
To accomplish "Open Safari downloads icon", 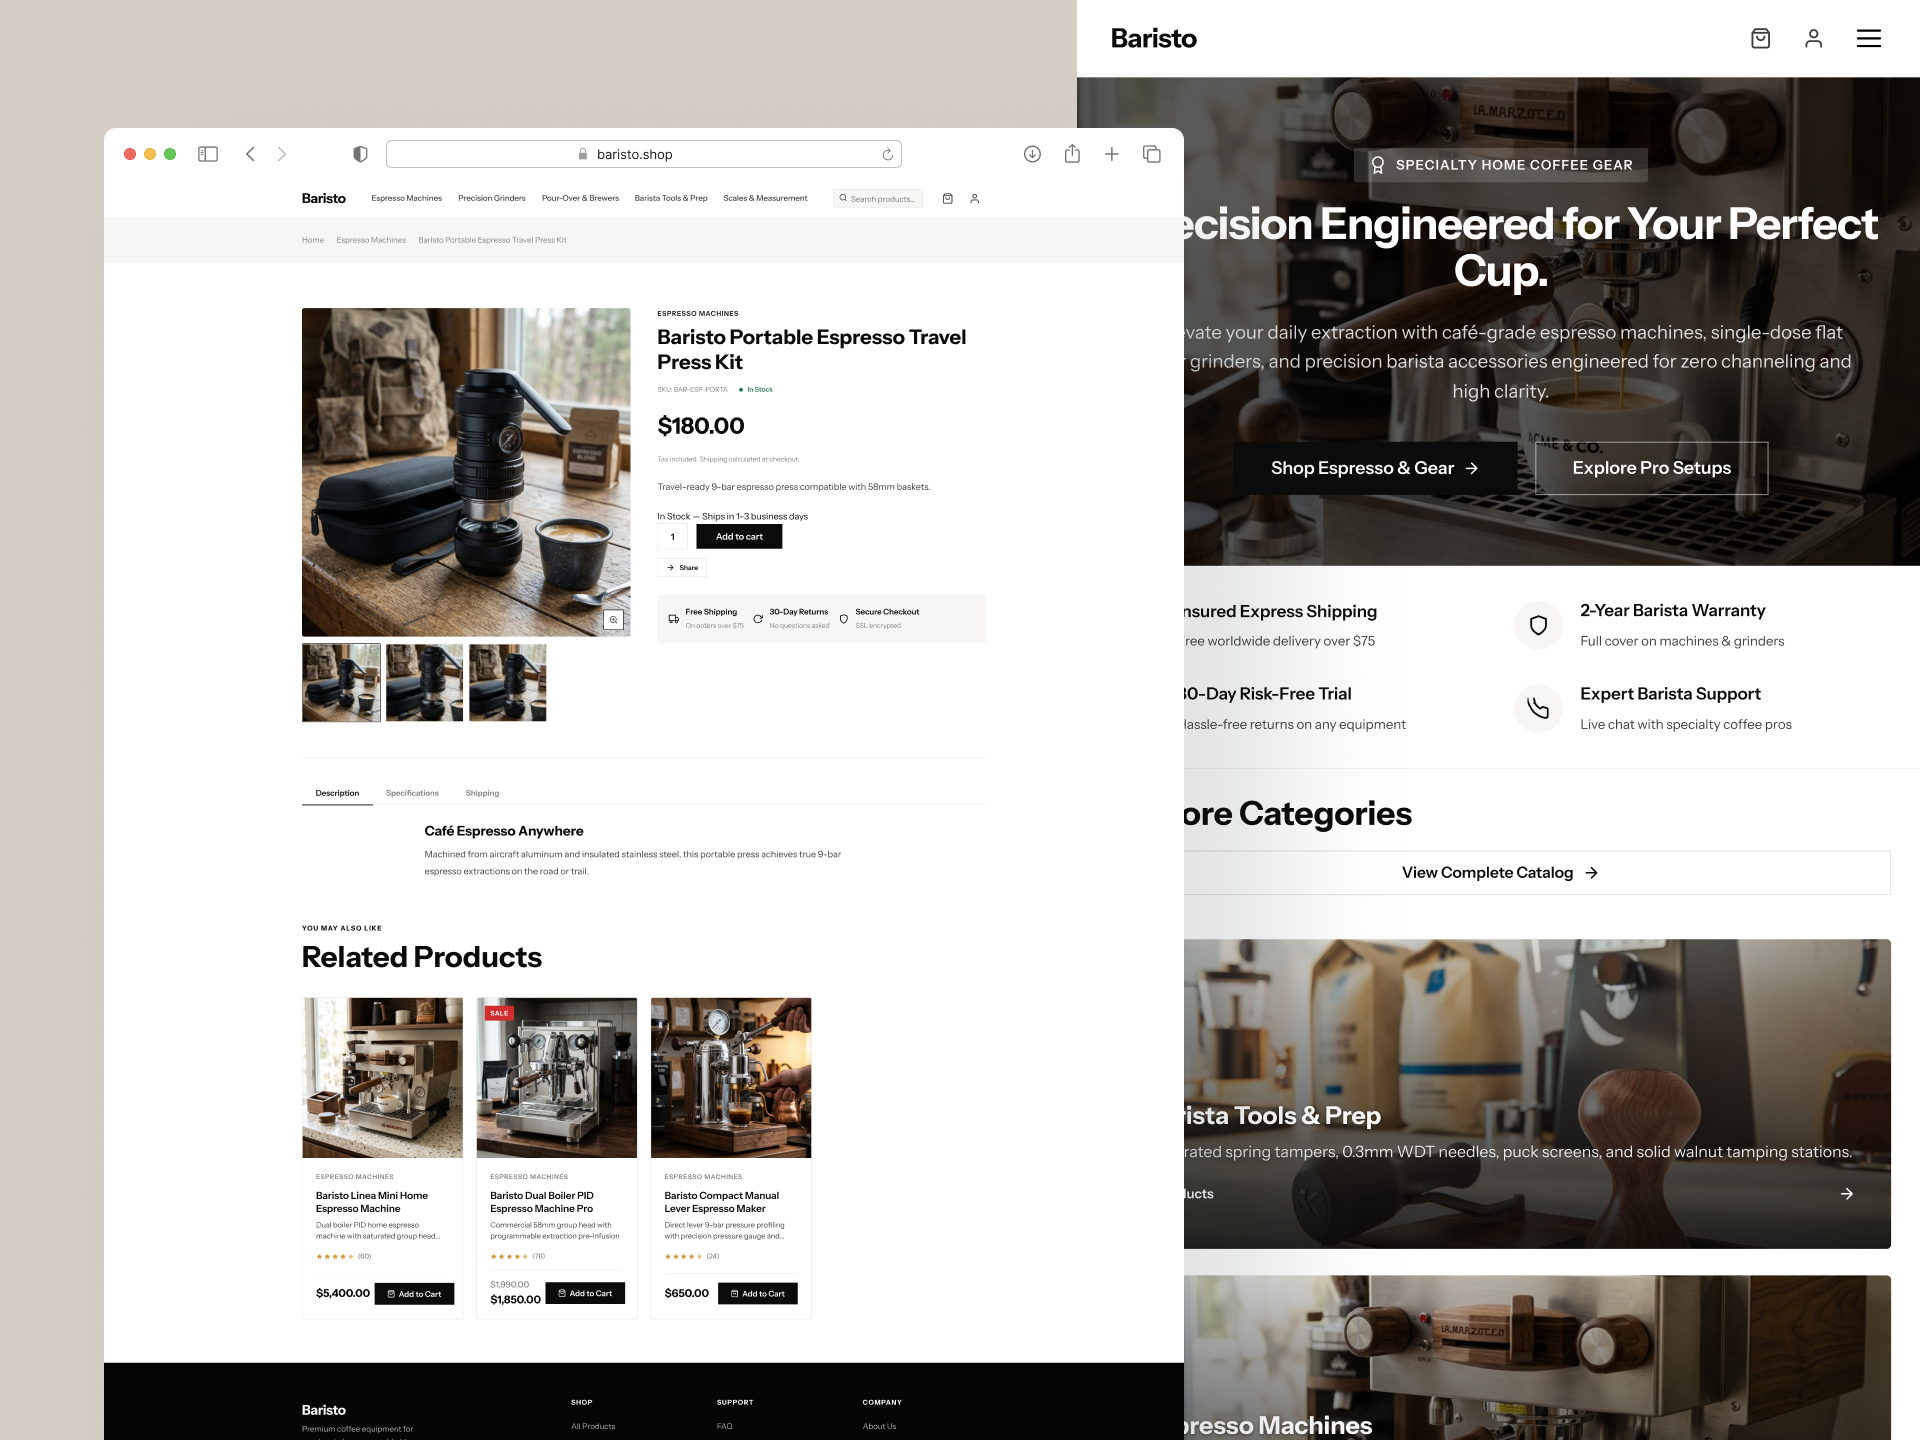I will click(1032, 154).
